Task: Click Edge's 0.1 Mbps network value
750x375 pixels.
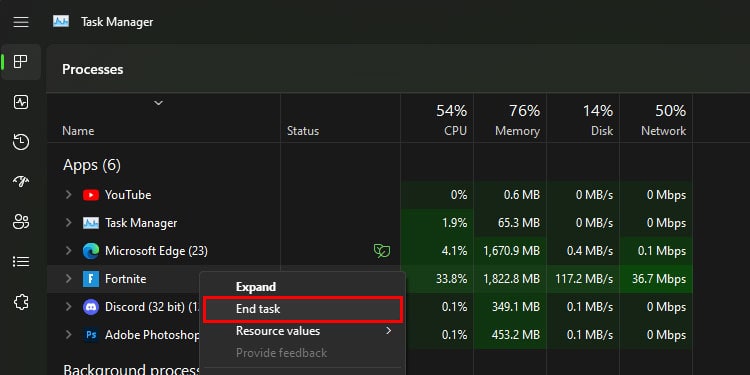Action: tap(662, 251)
